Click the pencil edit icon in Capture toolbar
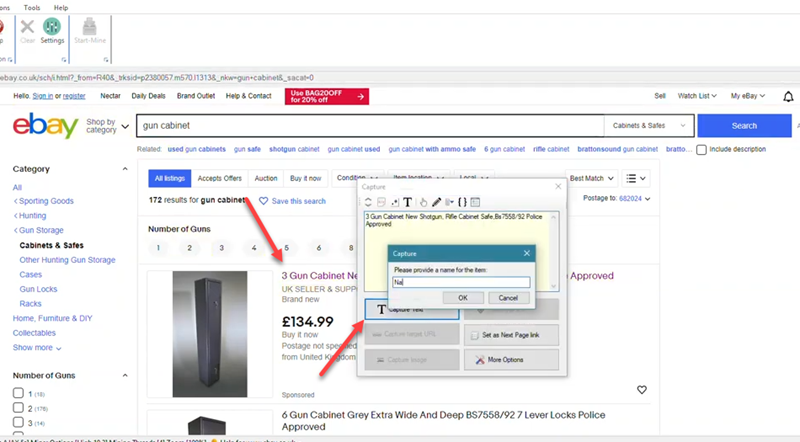 click(x=436, y=202)
